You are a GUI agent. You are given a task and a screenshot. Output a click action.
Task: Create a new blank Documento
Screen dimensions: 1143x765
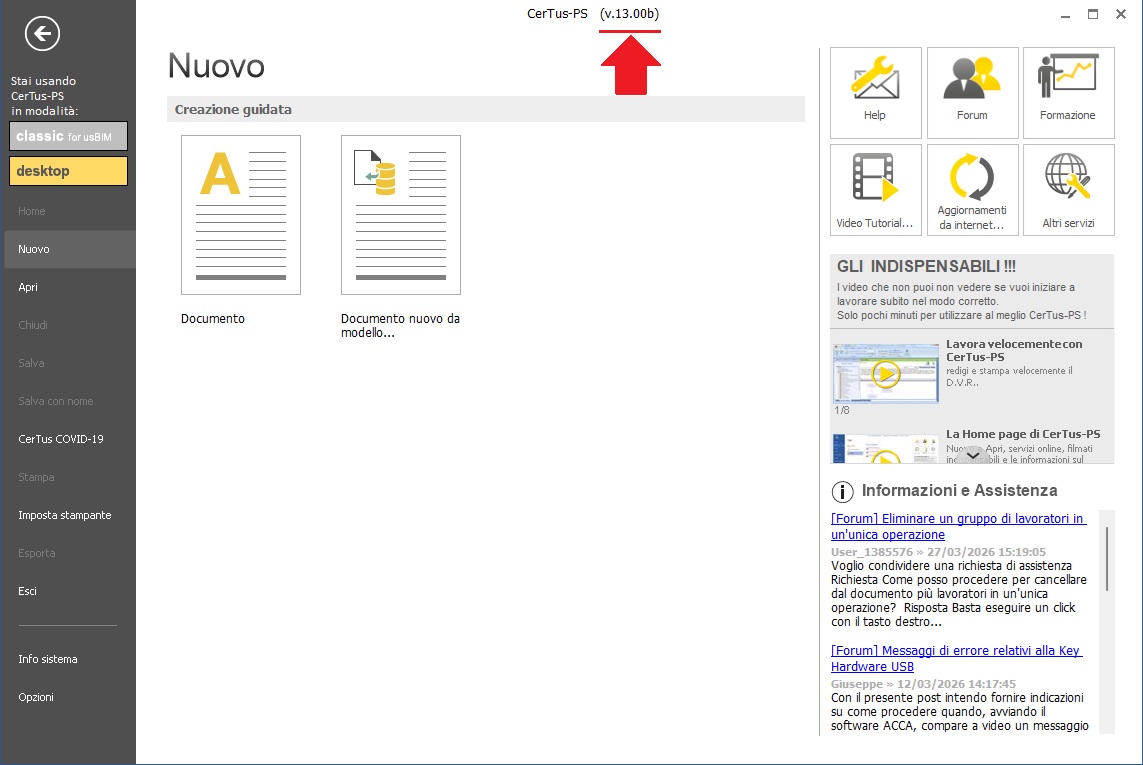point(240,215)
